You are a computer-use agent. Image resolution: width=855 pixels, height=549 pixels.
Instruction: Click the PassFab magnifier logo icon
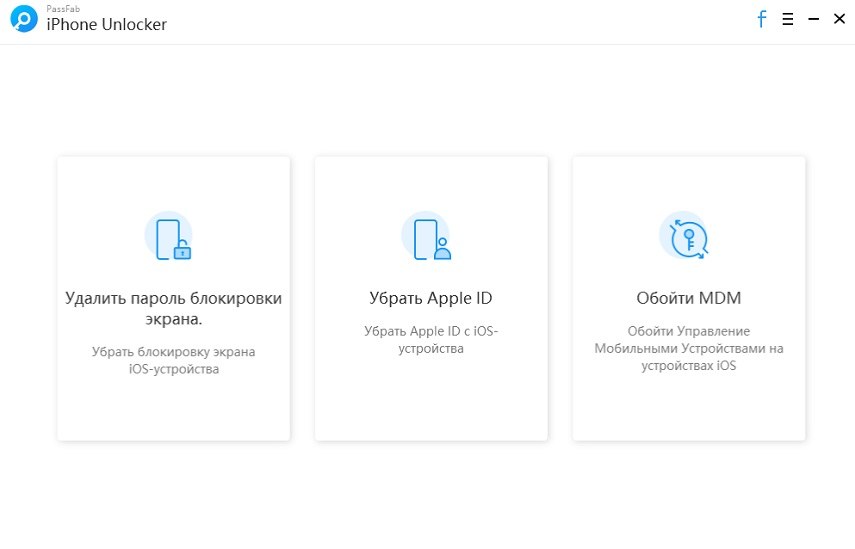pos(24,20)
